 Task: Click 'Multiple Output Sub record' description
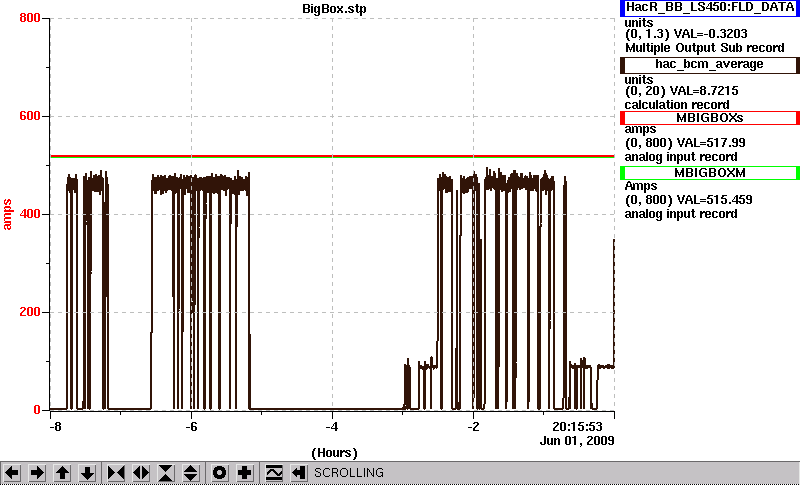click(x=705, y=48)
